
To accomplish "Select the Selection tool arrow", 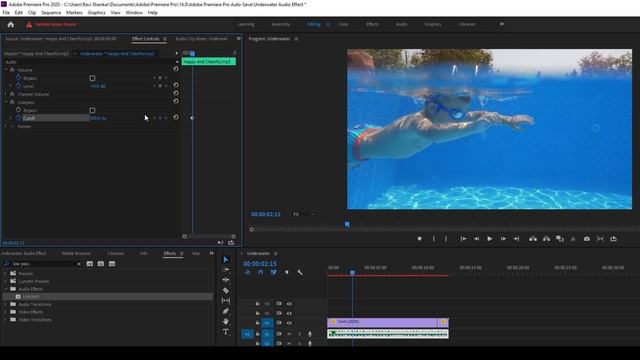I will click(226, 260).
